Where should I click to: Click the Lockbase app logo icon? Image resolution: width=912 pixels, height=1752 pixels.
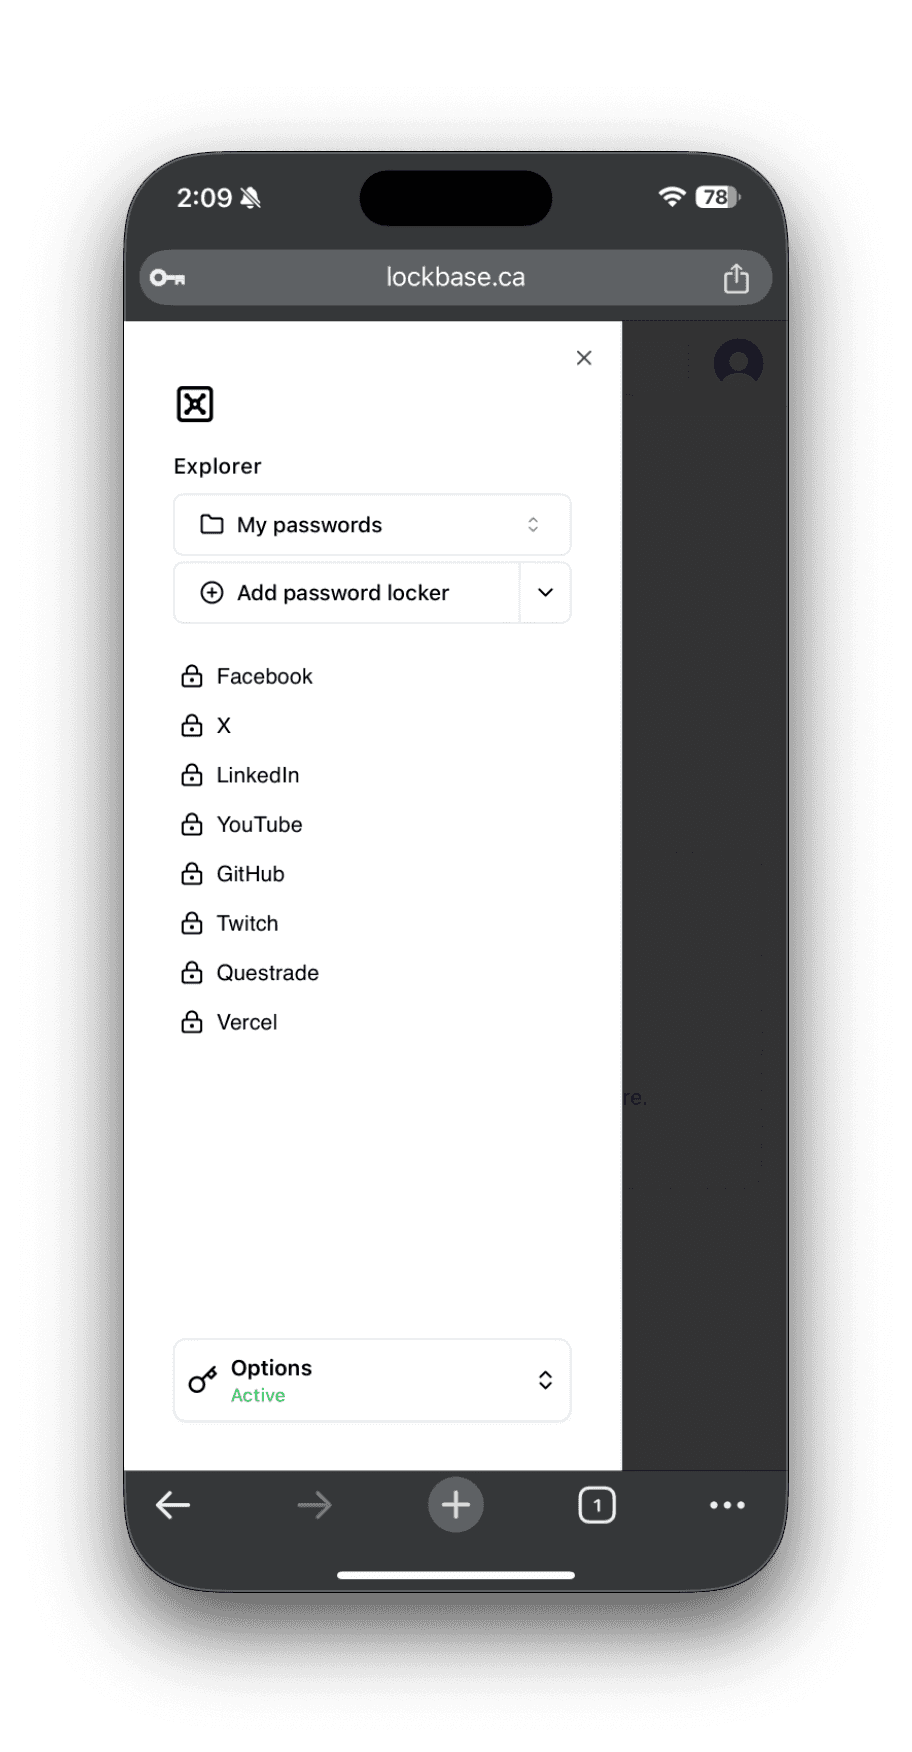194,404
